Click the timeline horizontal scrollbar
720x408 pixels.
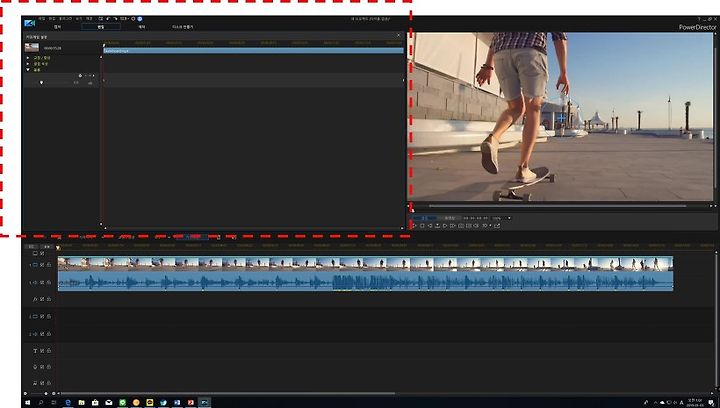click(x=228, y=393)
